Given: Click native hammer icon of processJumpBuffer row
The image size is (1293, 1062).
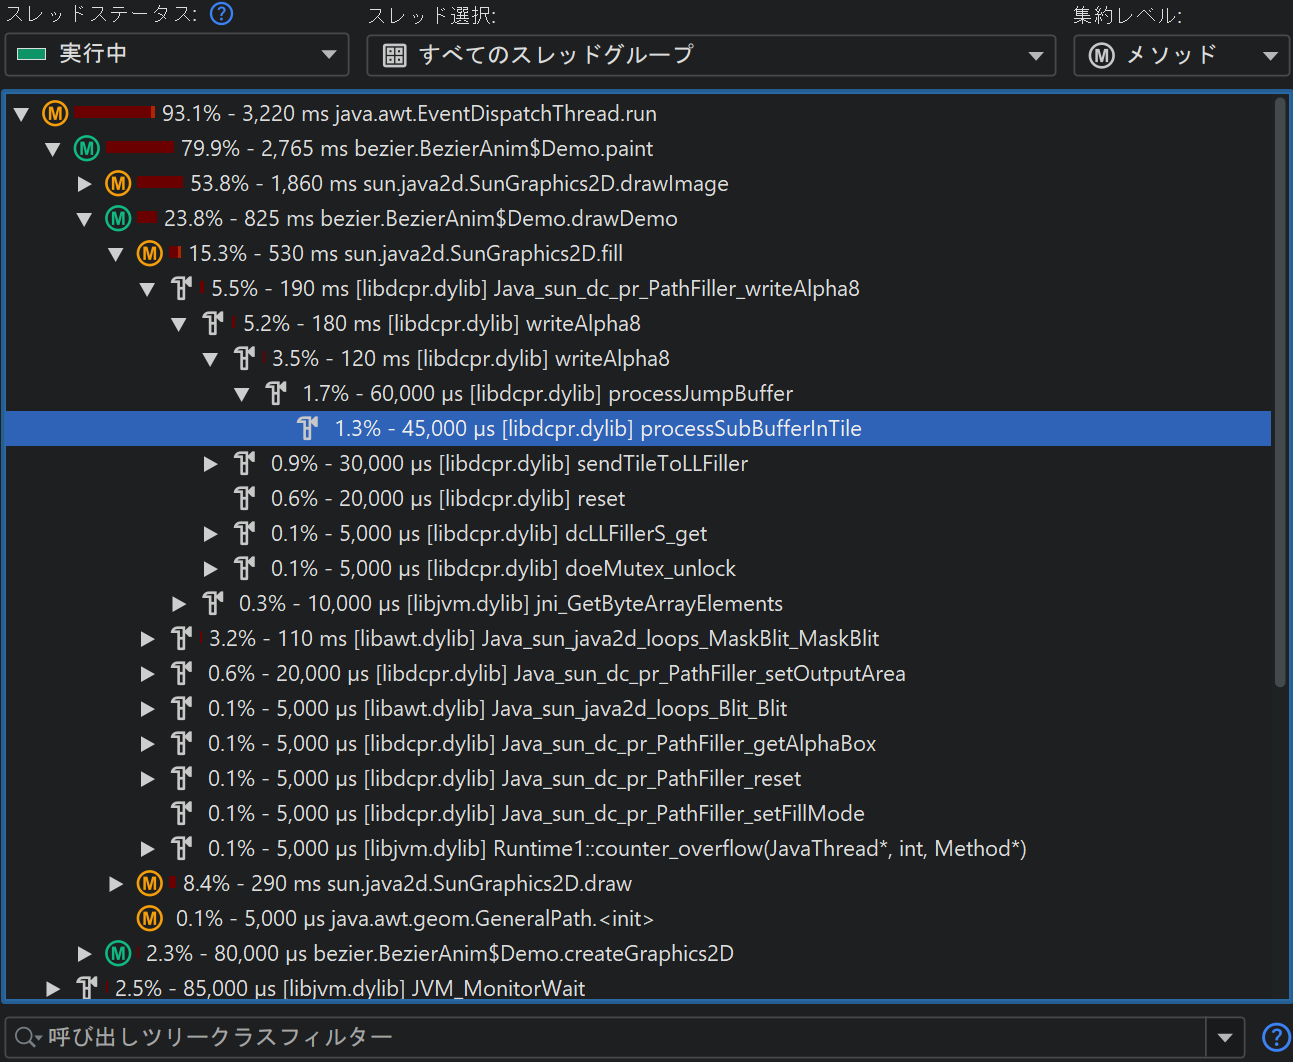Looking at the screenshot, I should [276, 394].
